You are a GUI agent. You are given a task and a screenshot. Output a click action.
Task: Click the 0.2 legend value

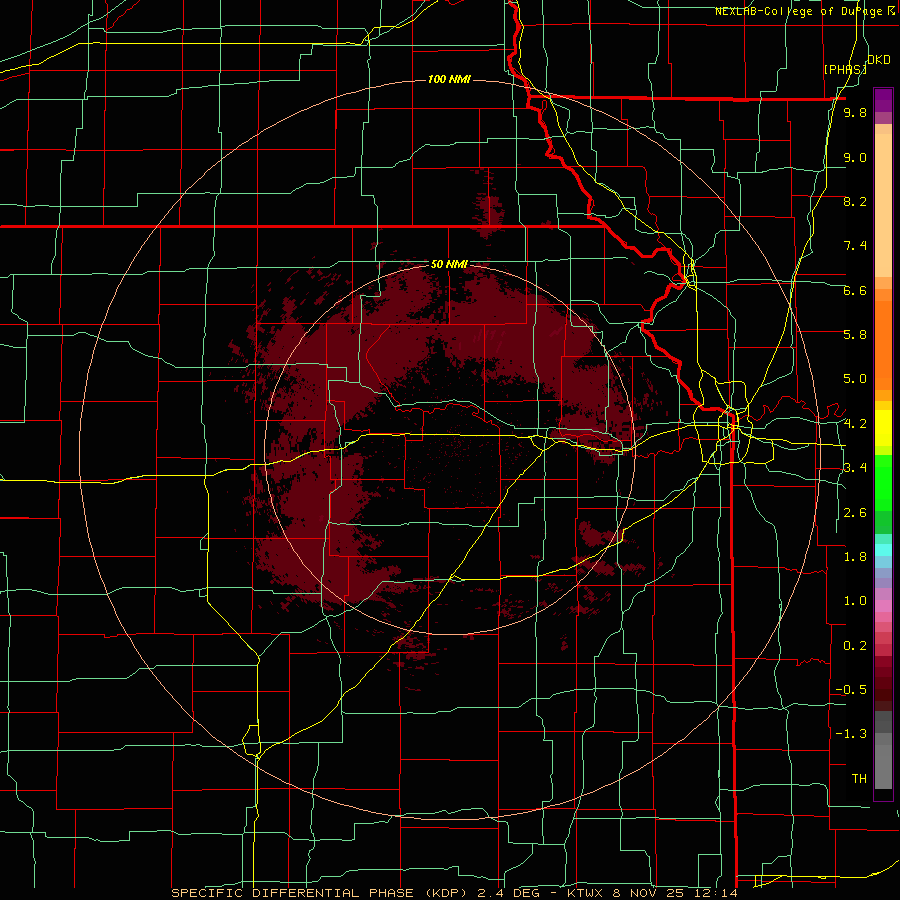pyautogui.click(x=855, y=646)
